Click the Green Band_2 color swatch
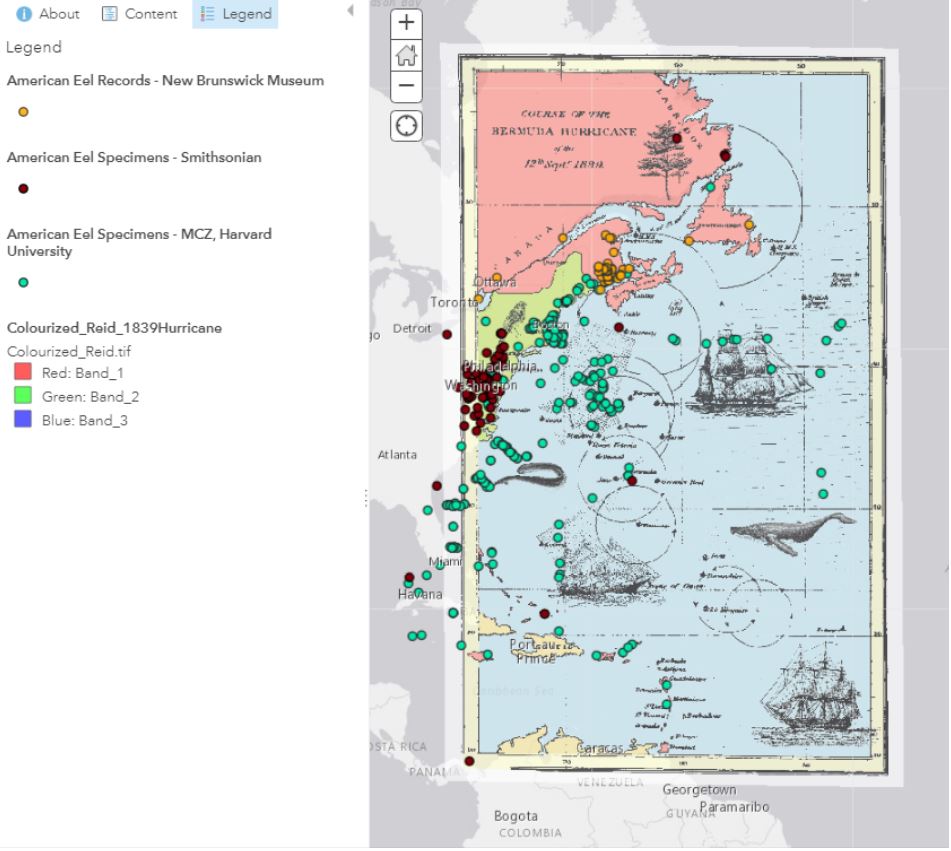 23,396
